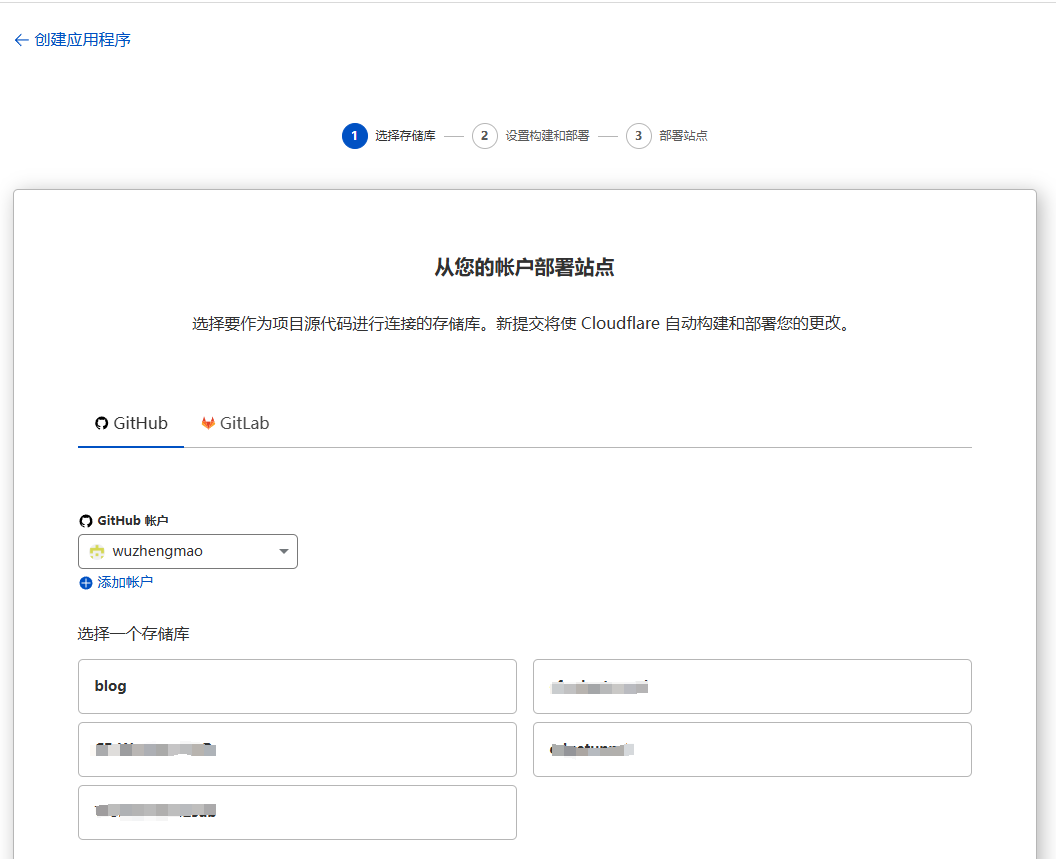Click the 设置构建和部署 step label
Viewport: 1056px width, 859px height.
coord(547,136)
